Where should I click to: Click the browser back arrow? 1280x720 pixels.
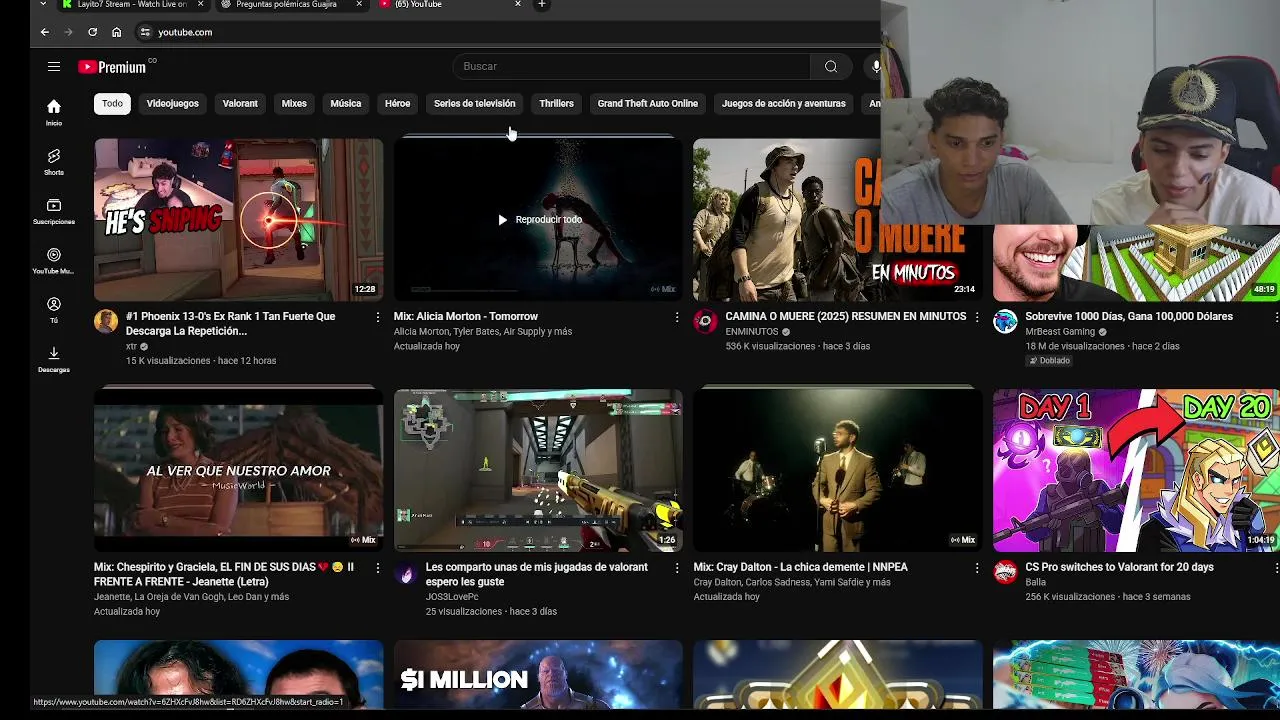coord(44,32)
